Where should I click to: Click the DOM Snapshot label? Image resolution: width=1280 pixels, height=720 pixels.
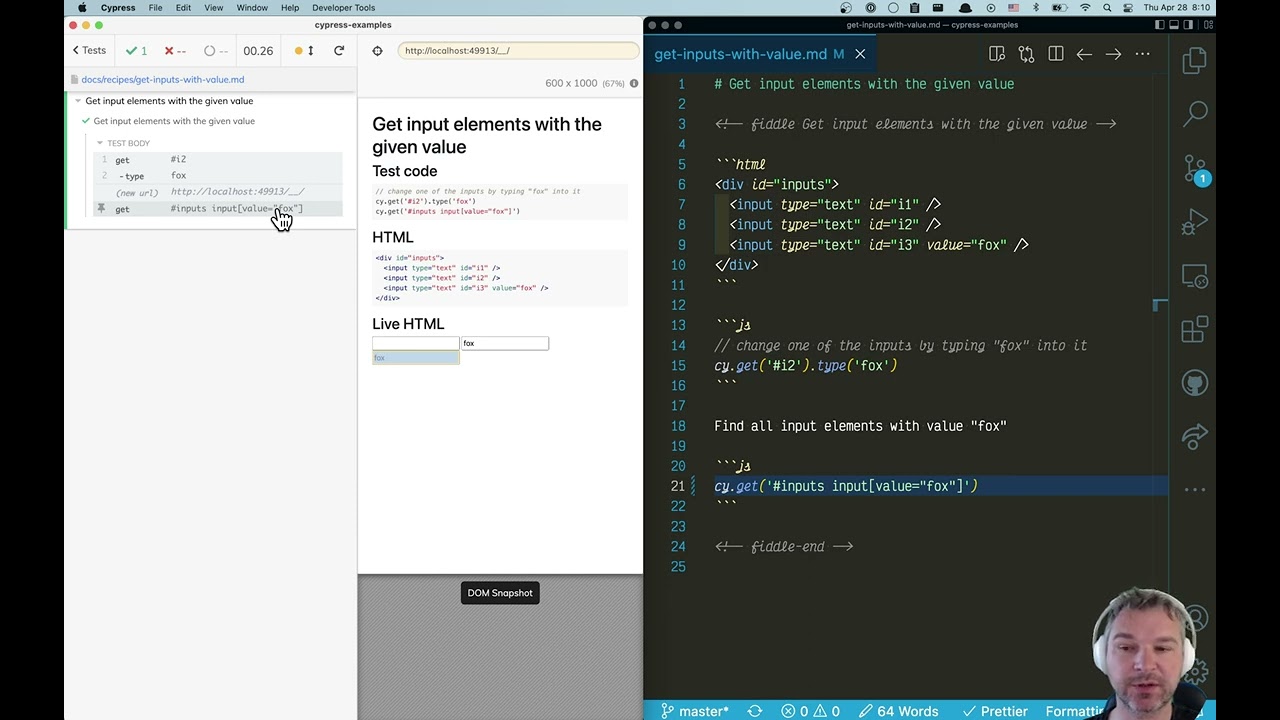coord(500,593)
